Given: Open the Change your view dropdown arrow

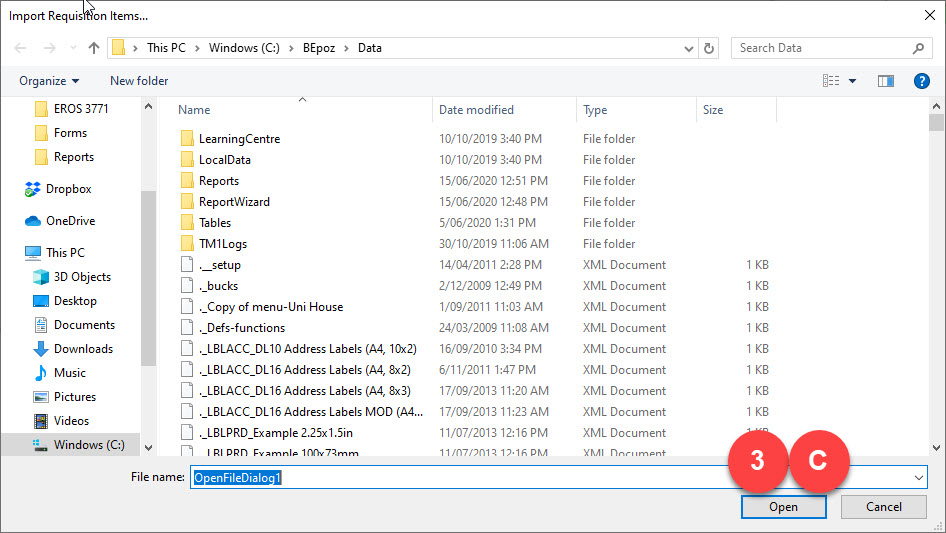Looking at the screenshot, I should click(852, 81).
